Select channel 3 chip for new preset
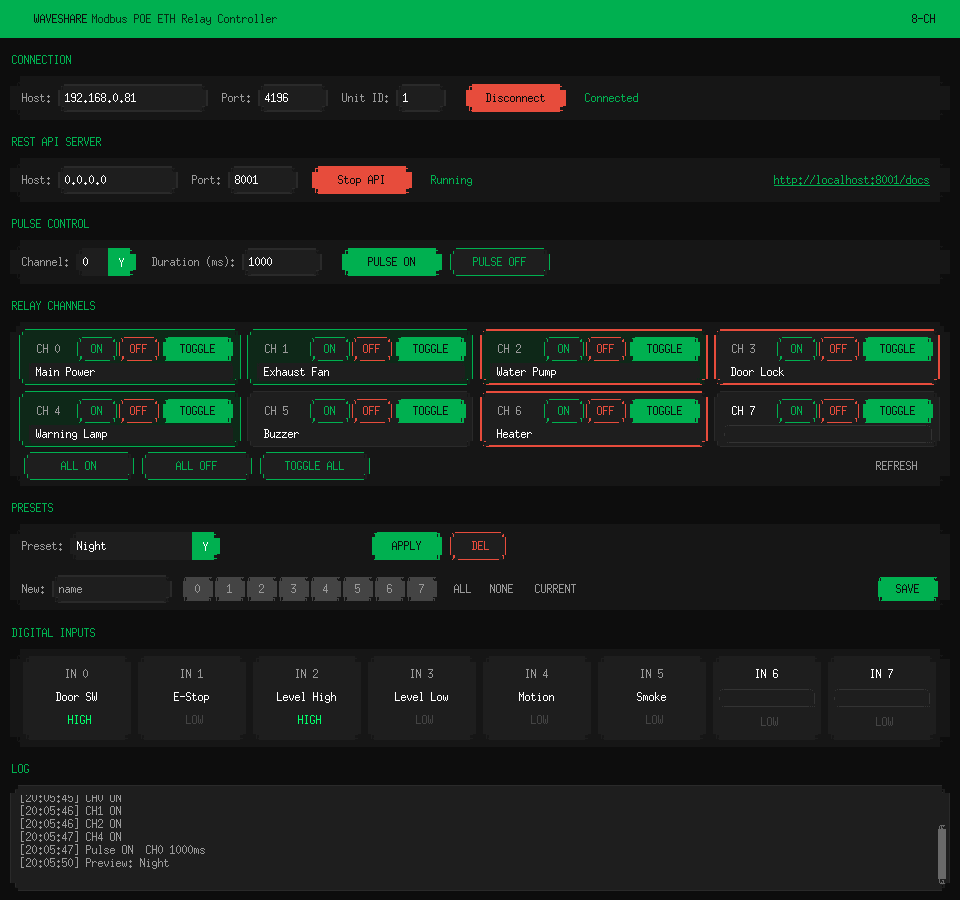This screenshot has height=900, width=960. (293, 589)
